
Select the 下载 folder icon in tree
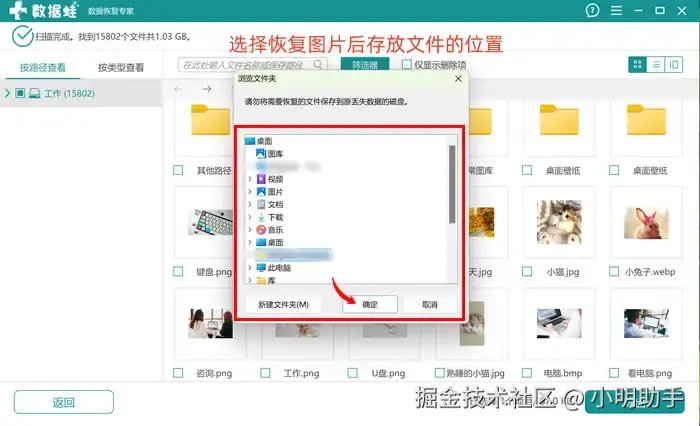pos(262,217)
